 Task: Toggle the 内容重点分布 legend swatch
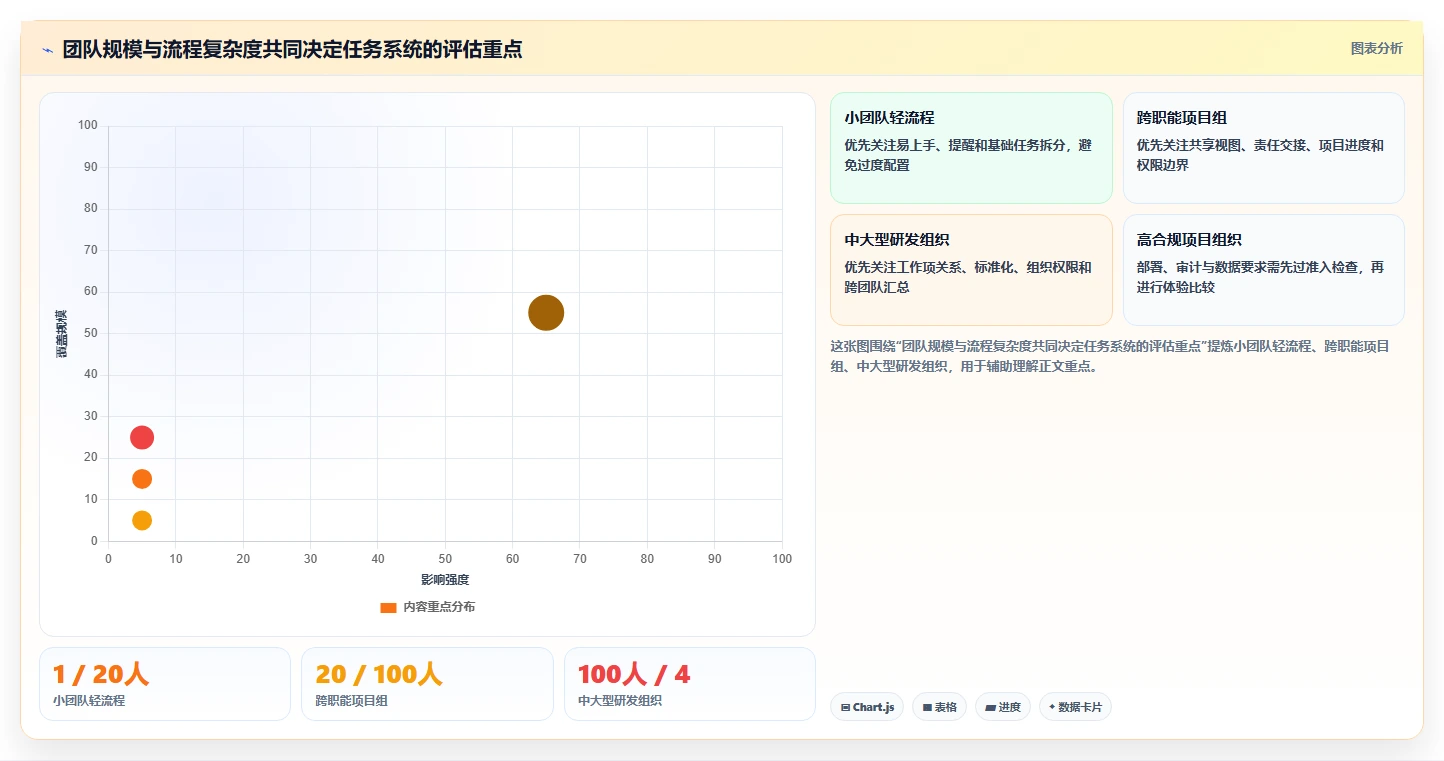[x=388, y=607]
